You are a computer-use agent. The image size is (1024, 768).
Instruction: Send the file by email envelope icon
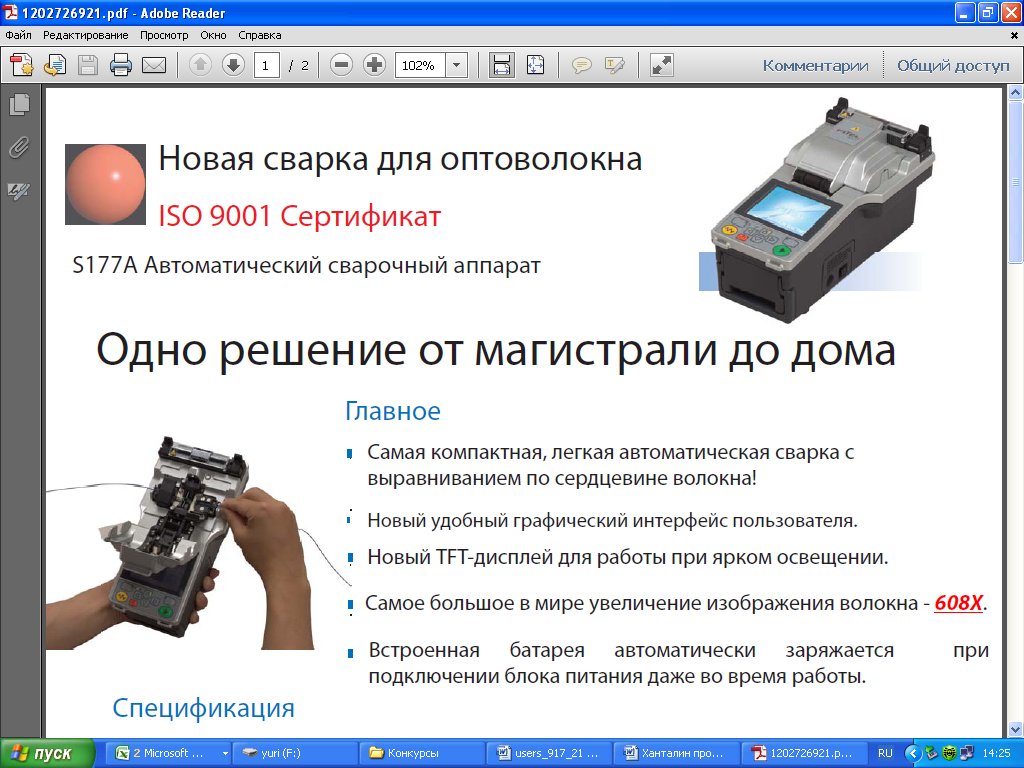153,66
